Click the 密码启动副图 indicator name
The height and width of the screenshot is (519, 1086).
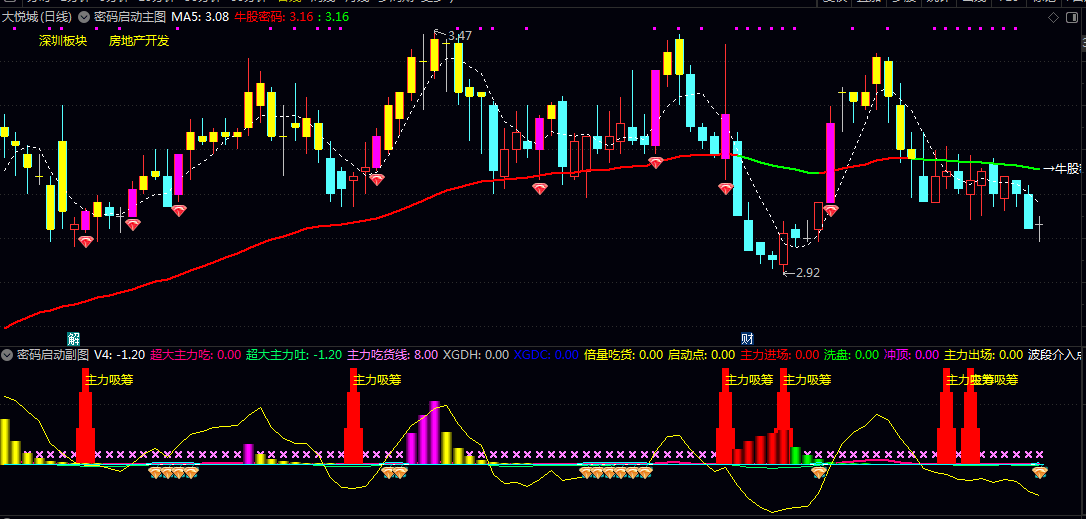pyautogui.click(x=53, y=355)
